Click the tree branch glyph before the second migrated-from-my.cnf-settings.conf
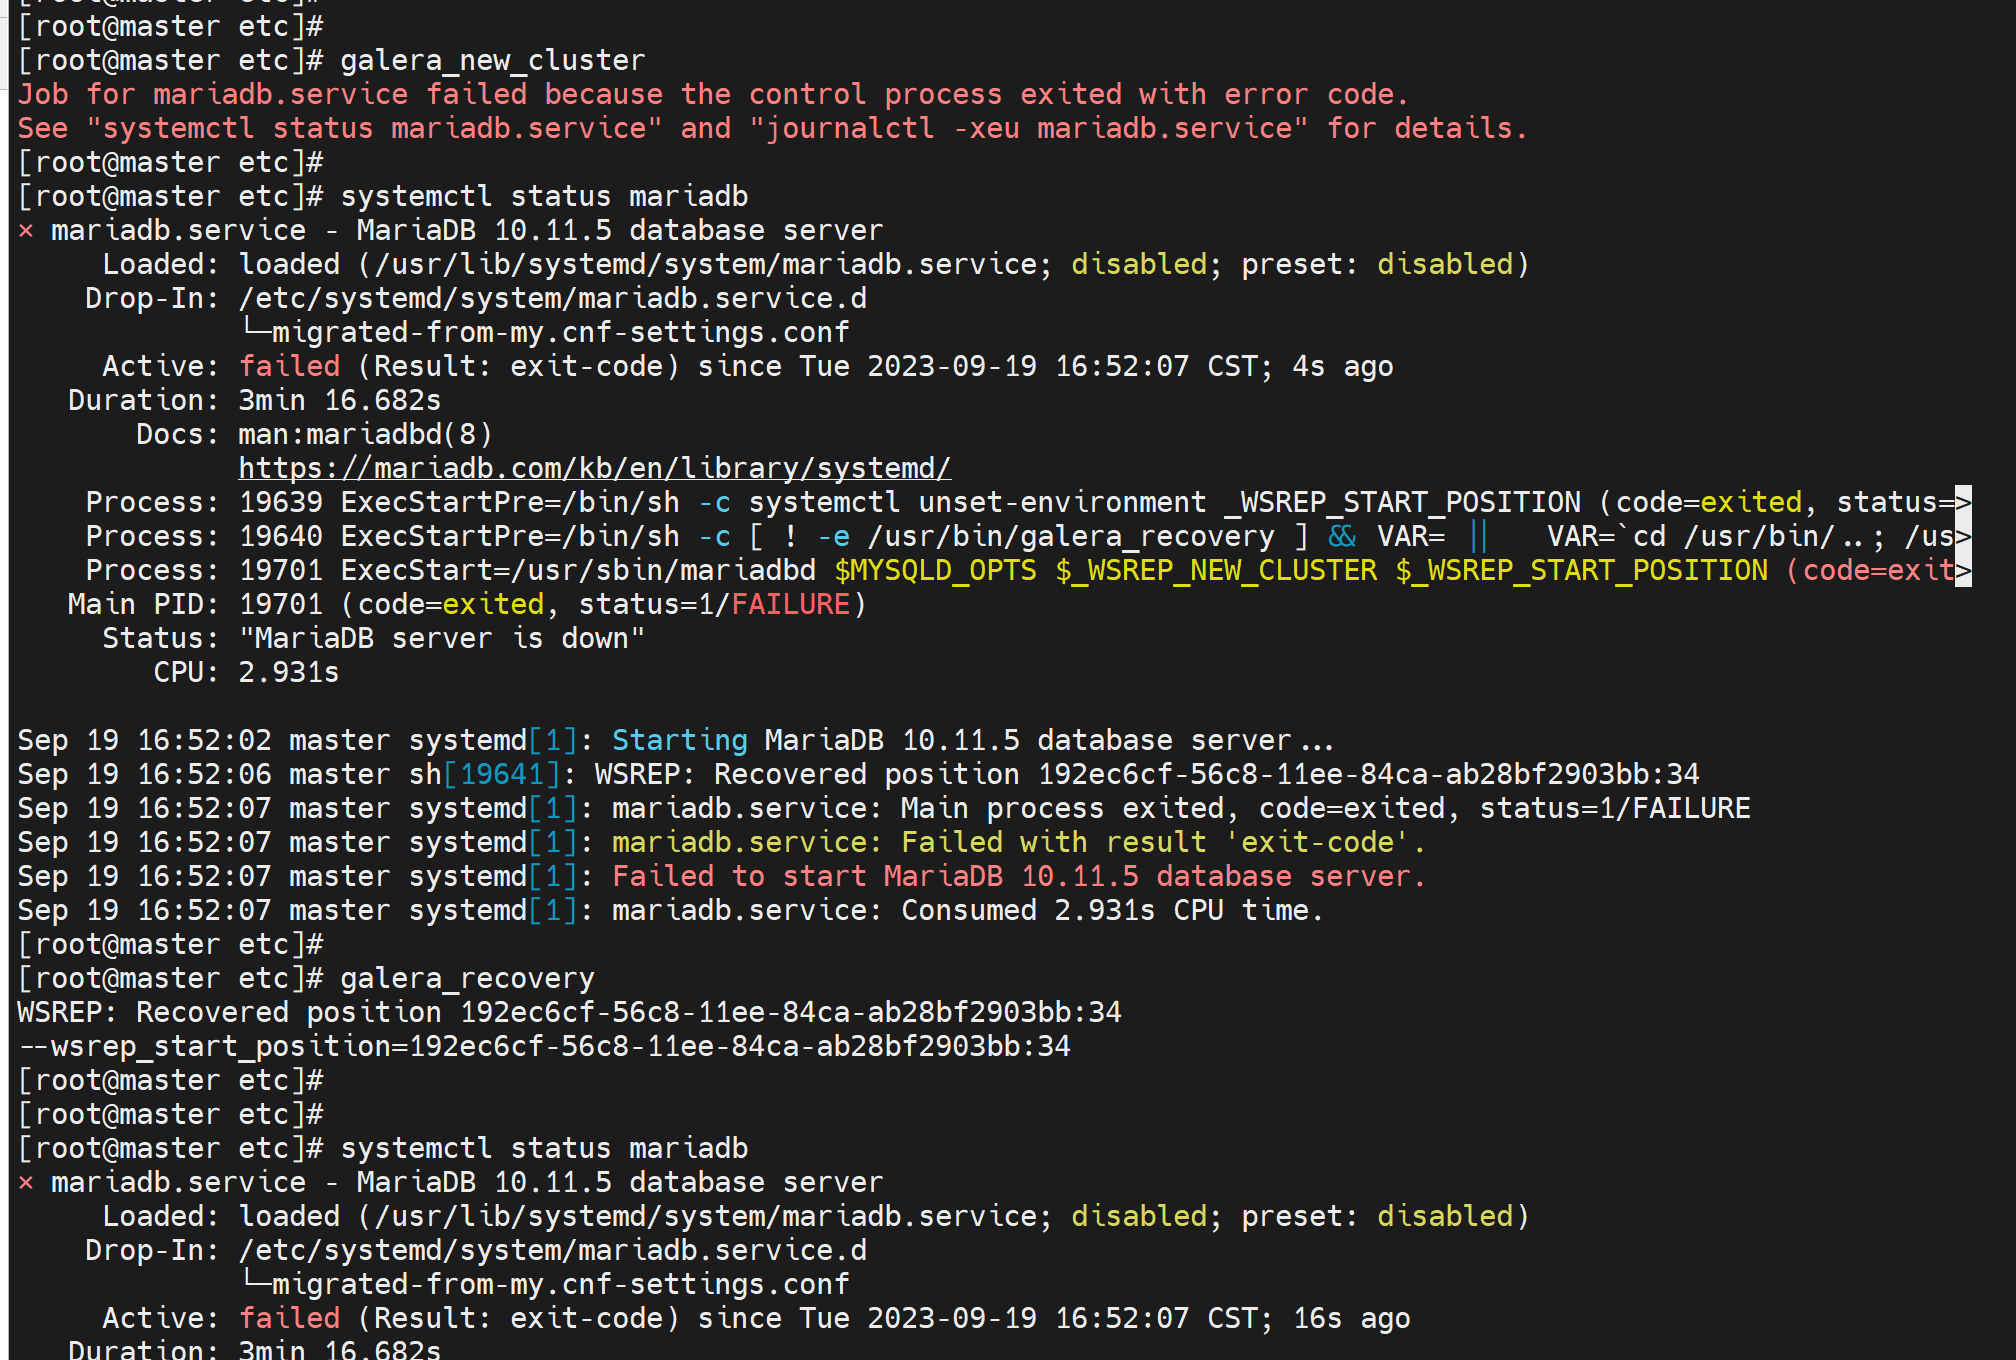The image size is (2016, 1360). [254, 1282]
